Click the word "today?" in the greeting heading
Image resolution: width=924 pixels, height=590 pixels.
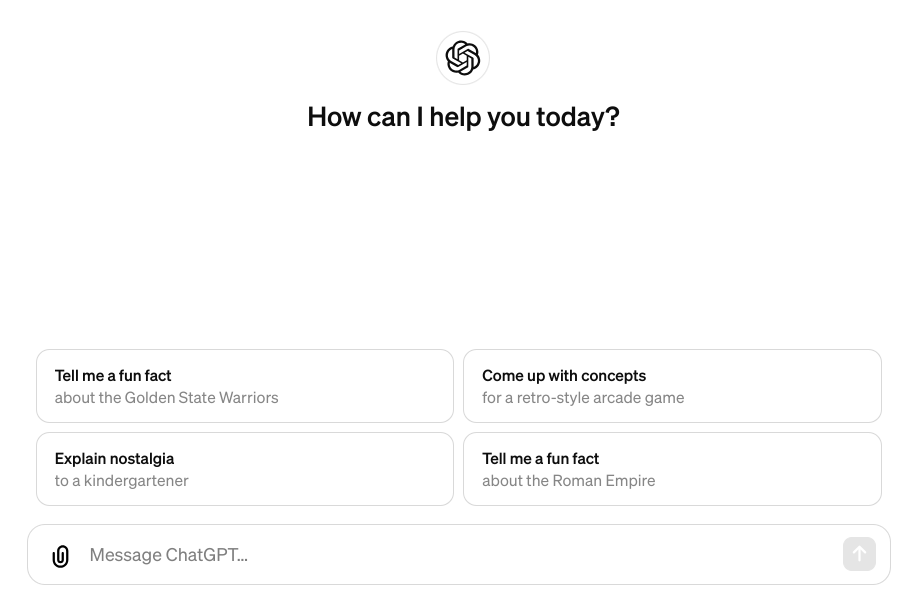tap(578, 117)
